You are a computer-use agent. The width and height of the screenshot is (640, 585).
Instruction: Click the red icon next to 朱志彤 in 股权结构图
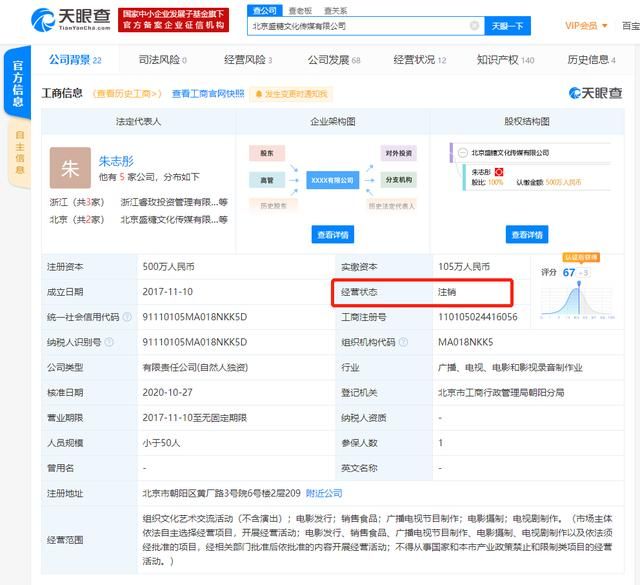click(x=499, y=172)
